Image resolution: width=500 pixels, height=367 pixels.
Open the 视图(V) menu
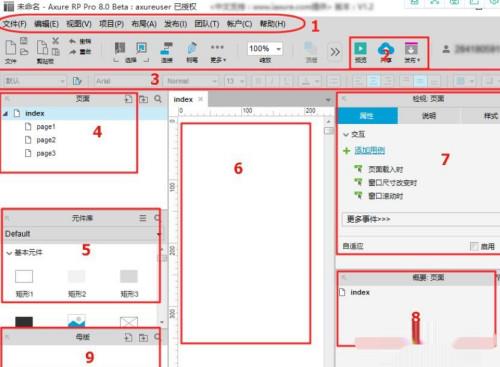(x=79, y=24)
